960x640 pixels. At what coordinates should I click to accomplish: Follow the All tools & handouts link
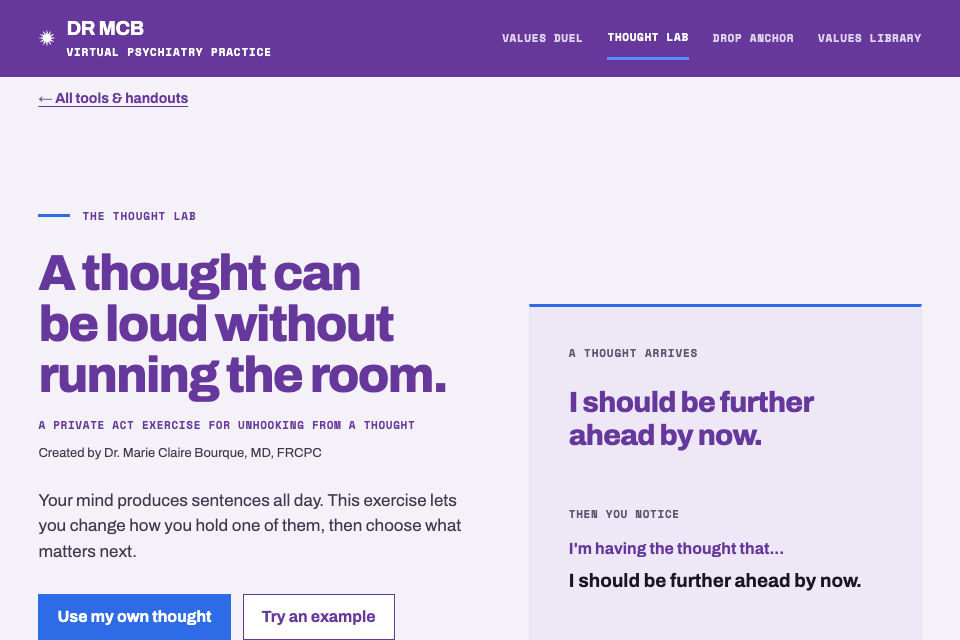[113, 98]
